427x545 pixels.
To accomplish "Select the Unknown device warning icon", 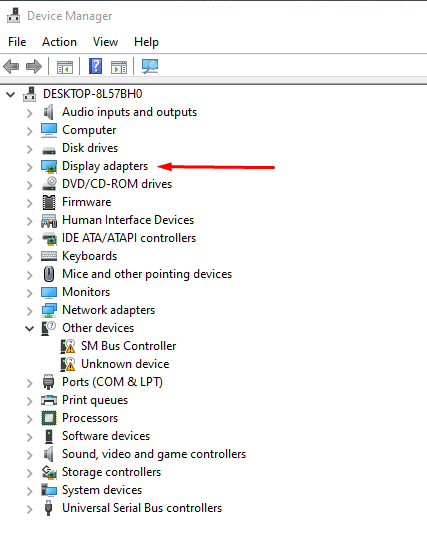I will pos(68,364).
